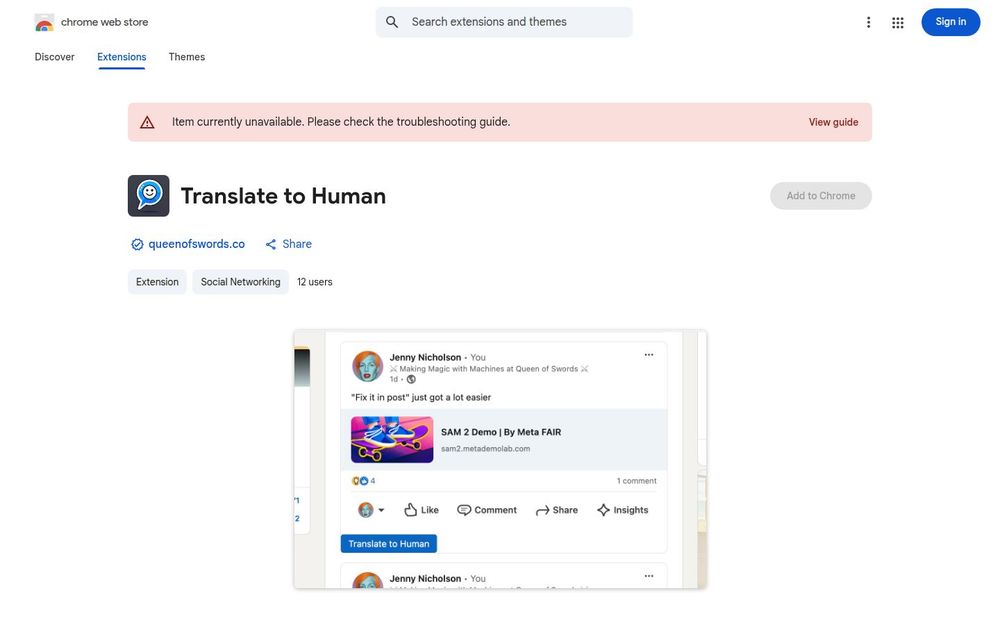Click the 'Translate to Human' title heading
Screen dimensions: 1000x625
pyautogui.click(x=283, y=196)
